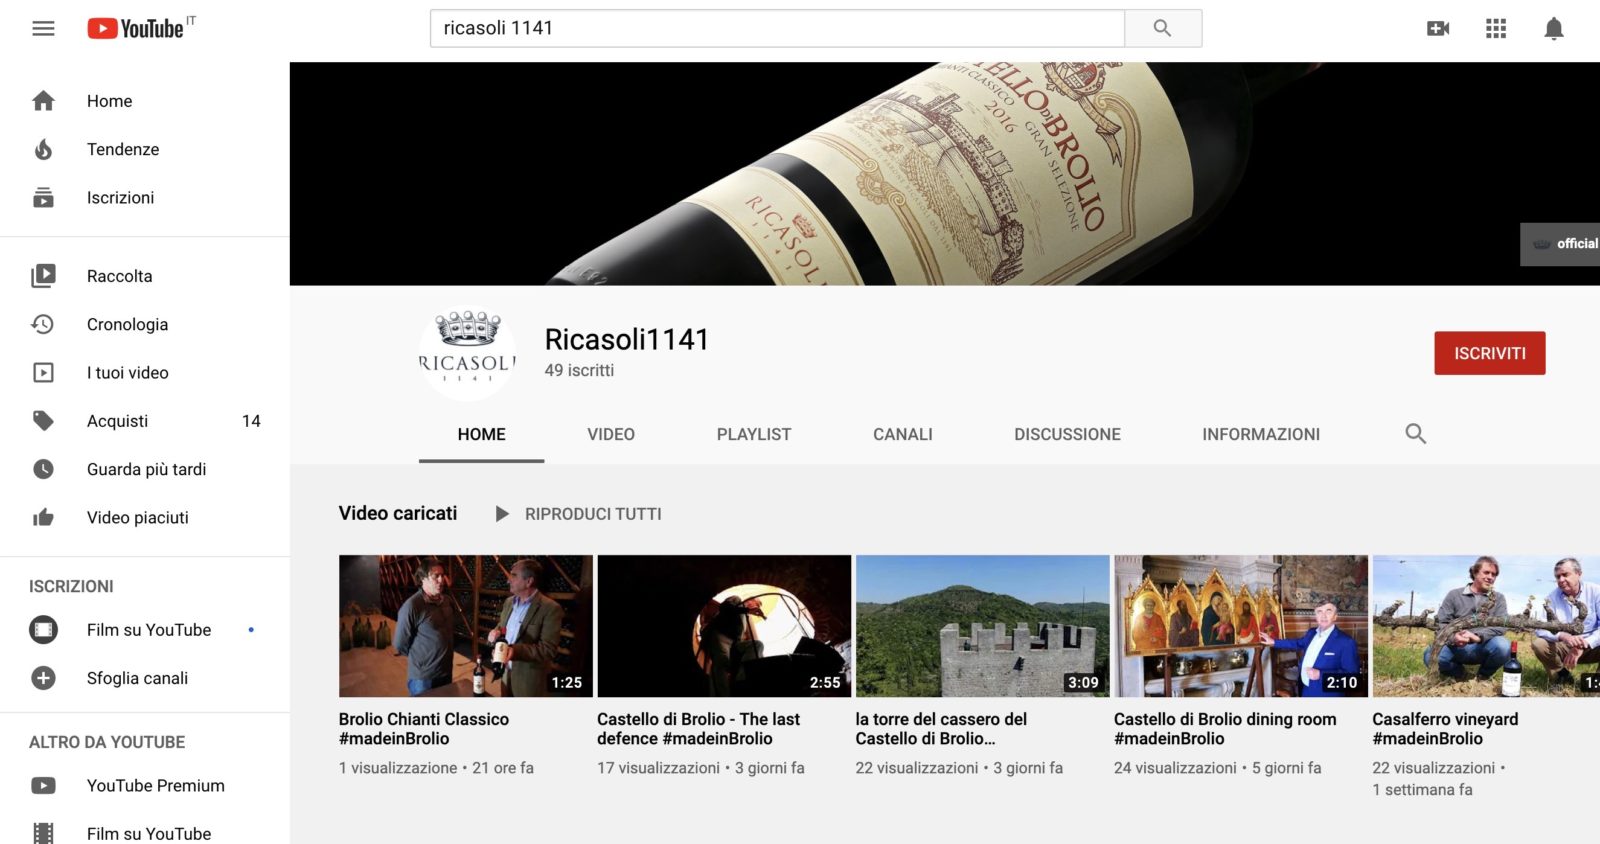Image resolution: width=1600 pixels, height=844 pixels.
Task: Open the notifications bell
Action: 1554,28
